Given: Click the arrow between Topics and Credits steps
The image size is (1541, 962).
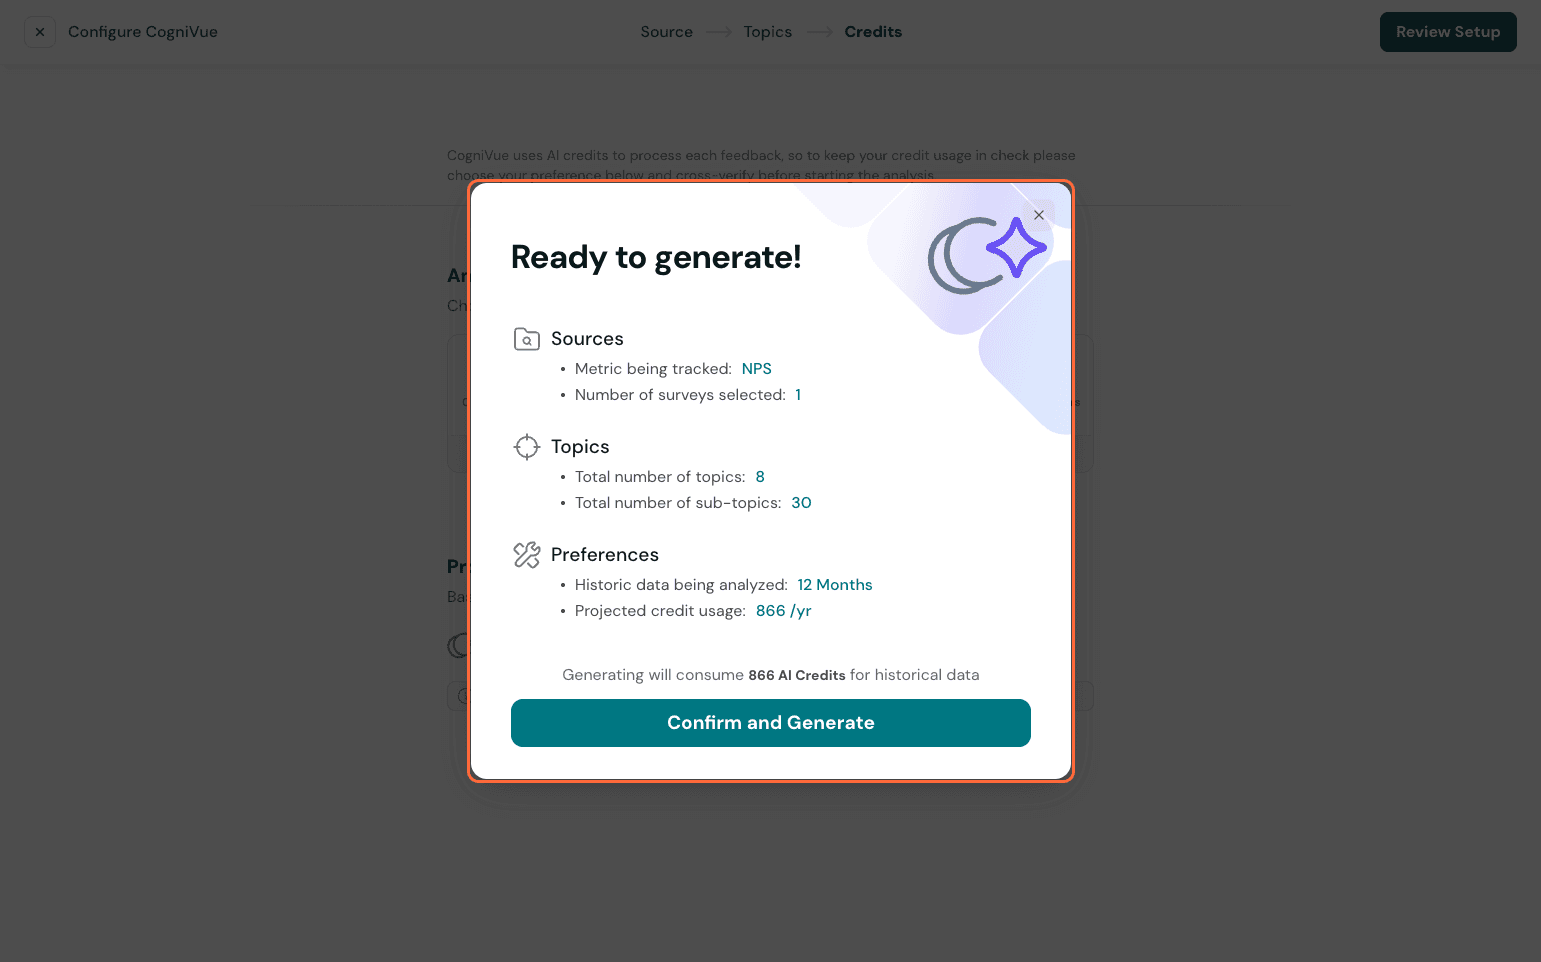Looking at the screenshot, I should 819,32.
